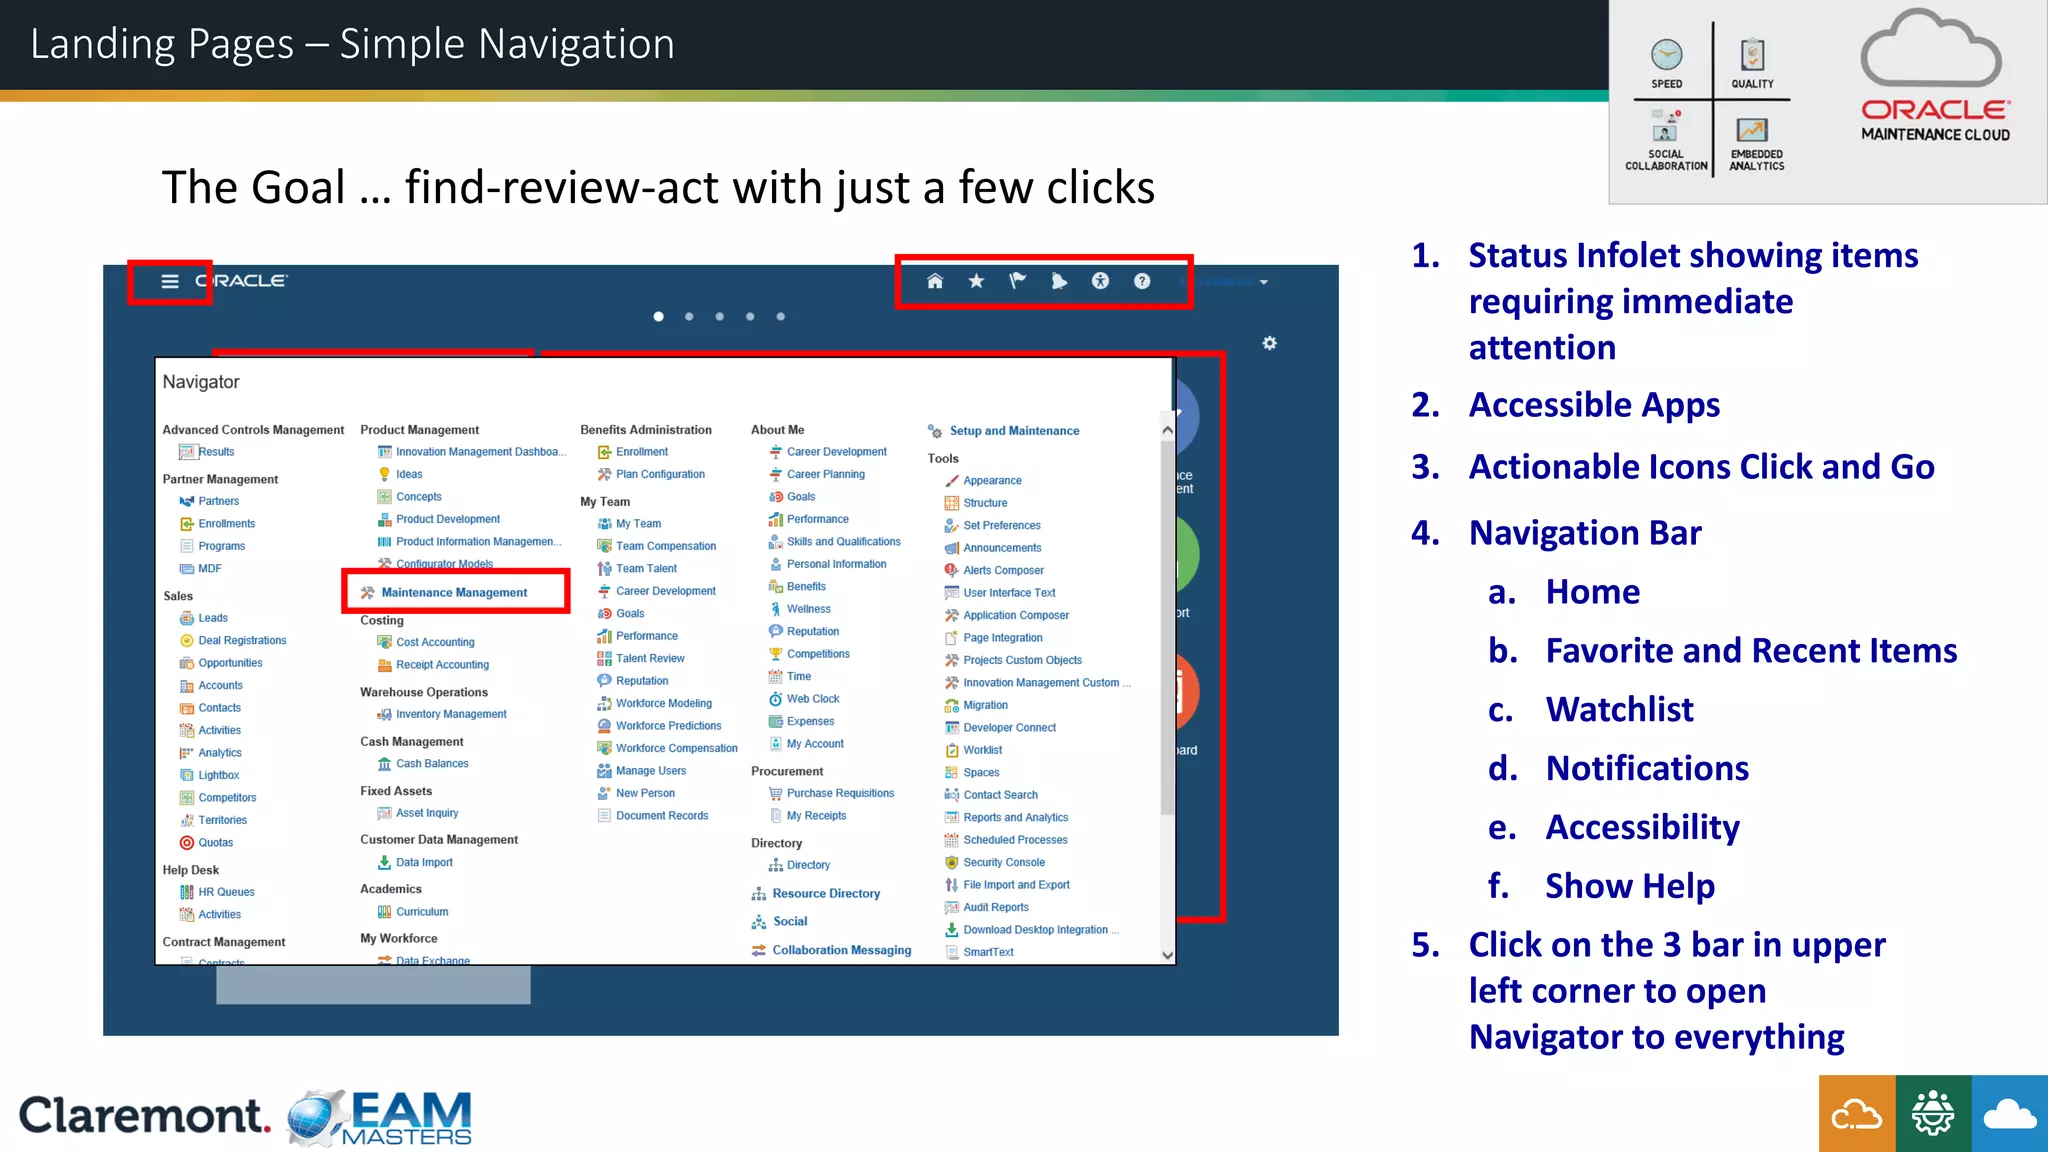Click the Navigator scrollbar down arrow
This screenshot has height=1152, width=2048.
pos(1167,955)
